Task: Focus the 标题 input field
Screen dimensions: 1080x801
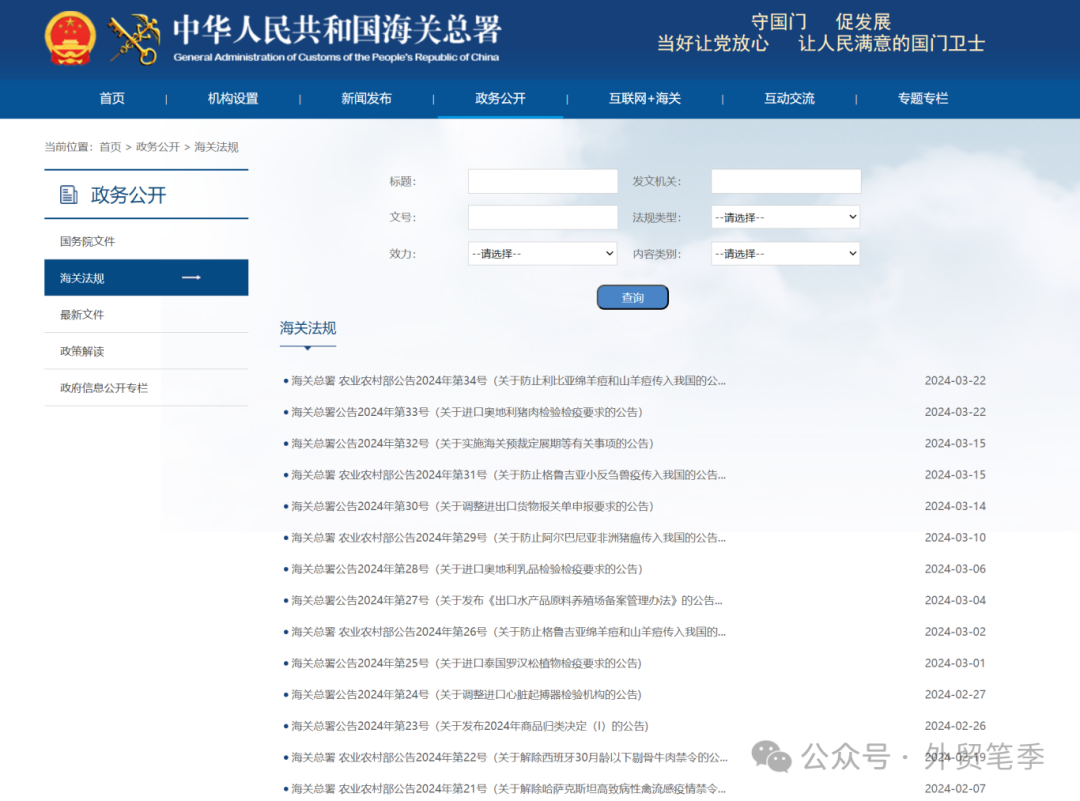Action: (543, 181)
